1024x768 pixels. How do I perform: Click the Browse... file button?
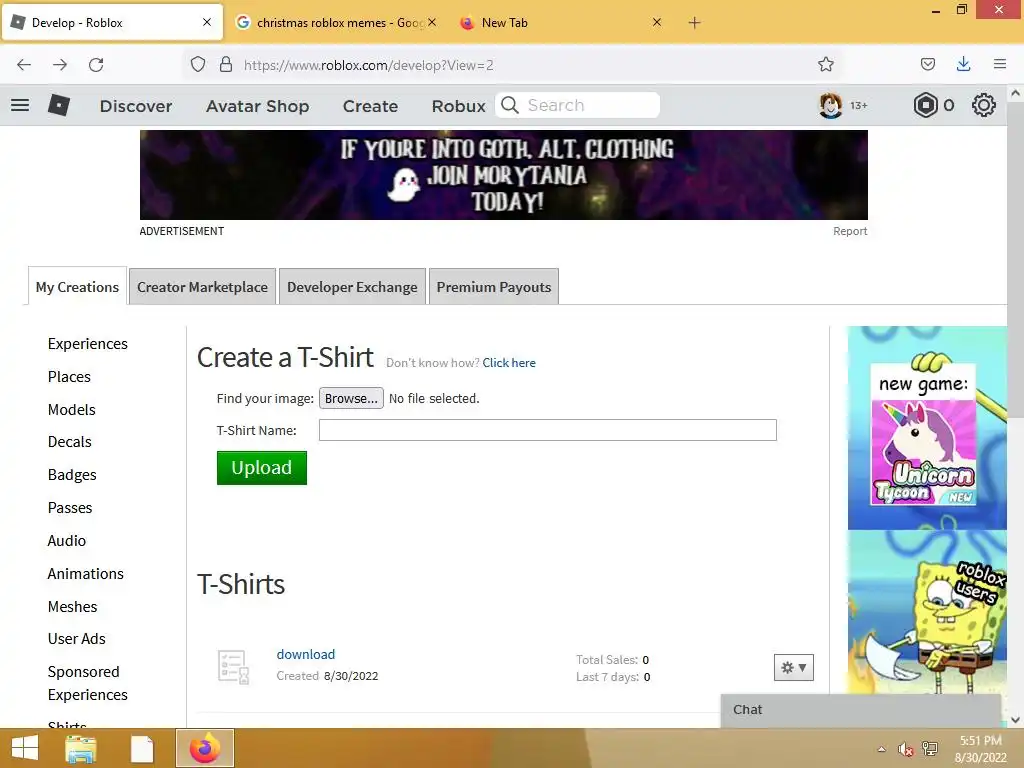[351, 398]
